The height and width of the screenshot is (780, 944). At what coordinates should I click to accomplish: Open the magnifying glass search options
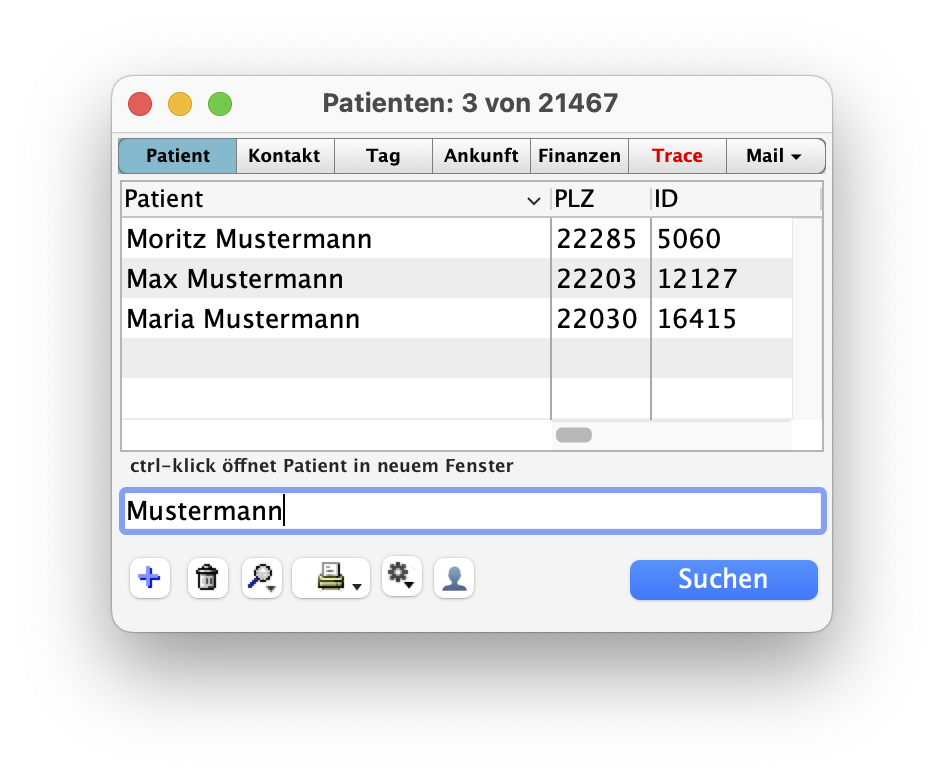click(262, 578)
